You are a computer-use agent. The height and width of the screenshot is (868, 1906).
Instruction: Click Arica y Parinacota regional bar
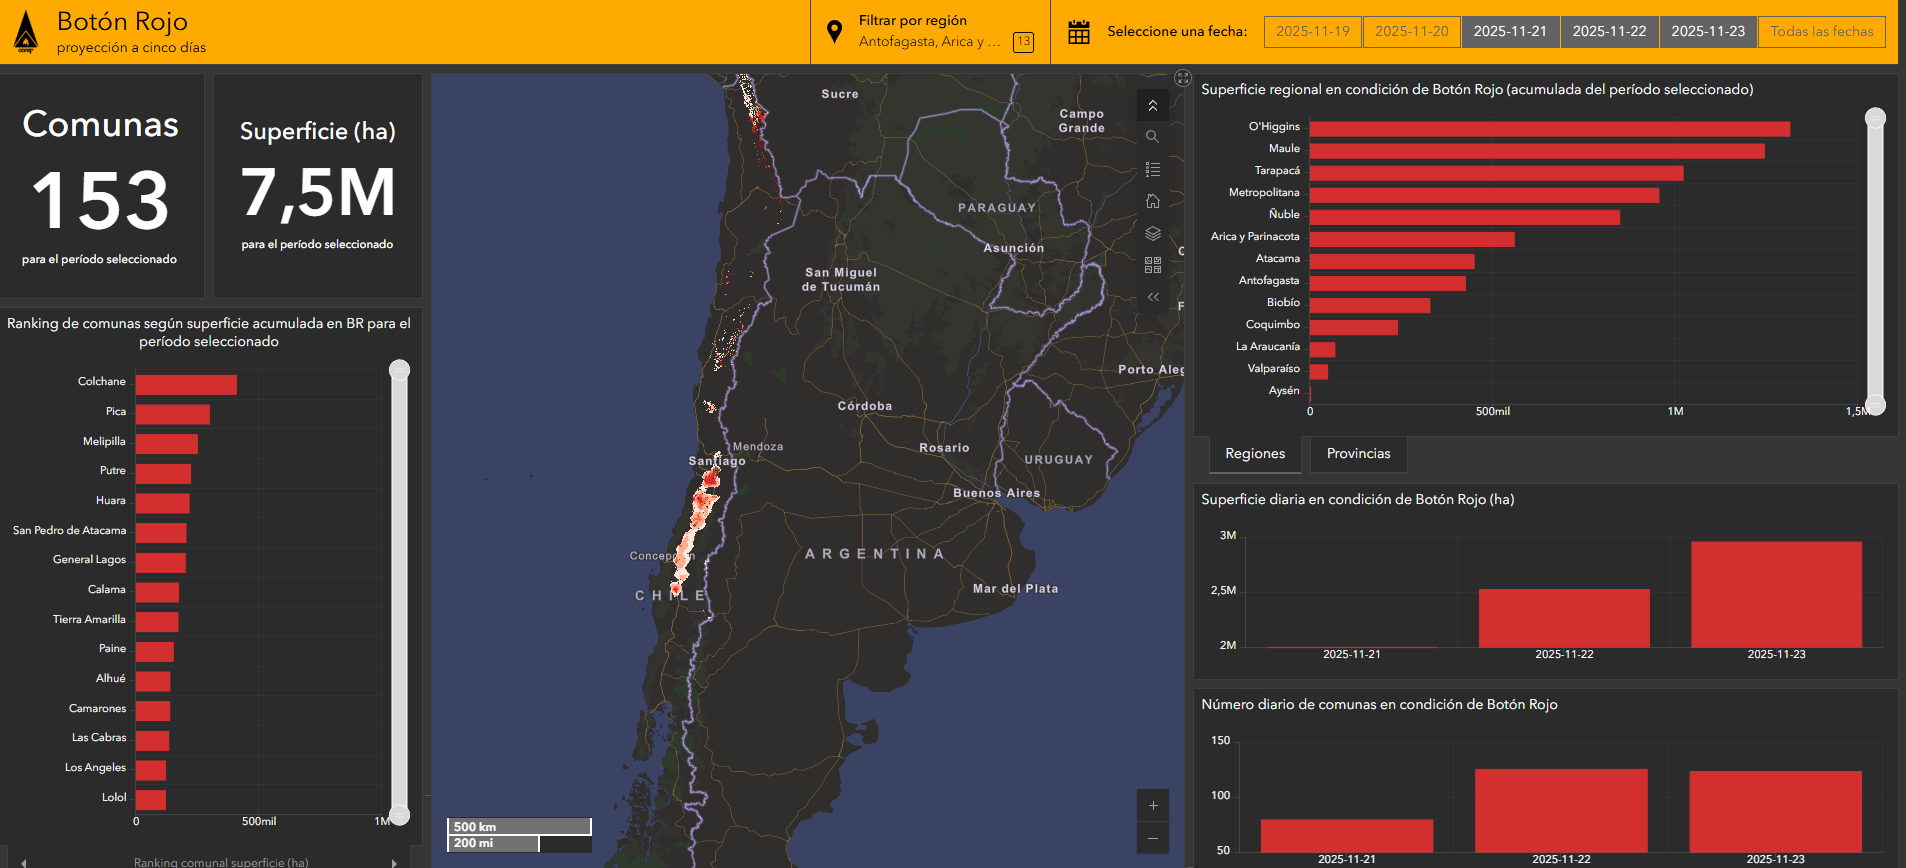click(1412, 239)
